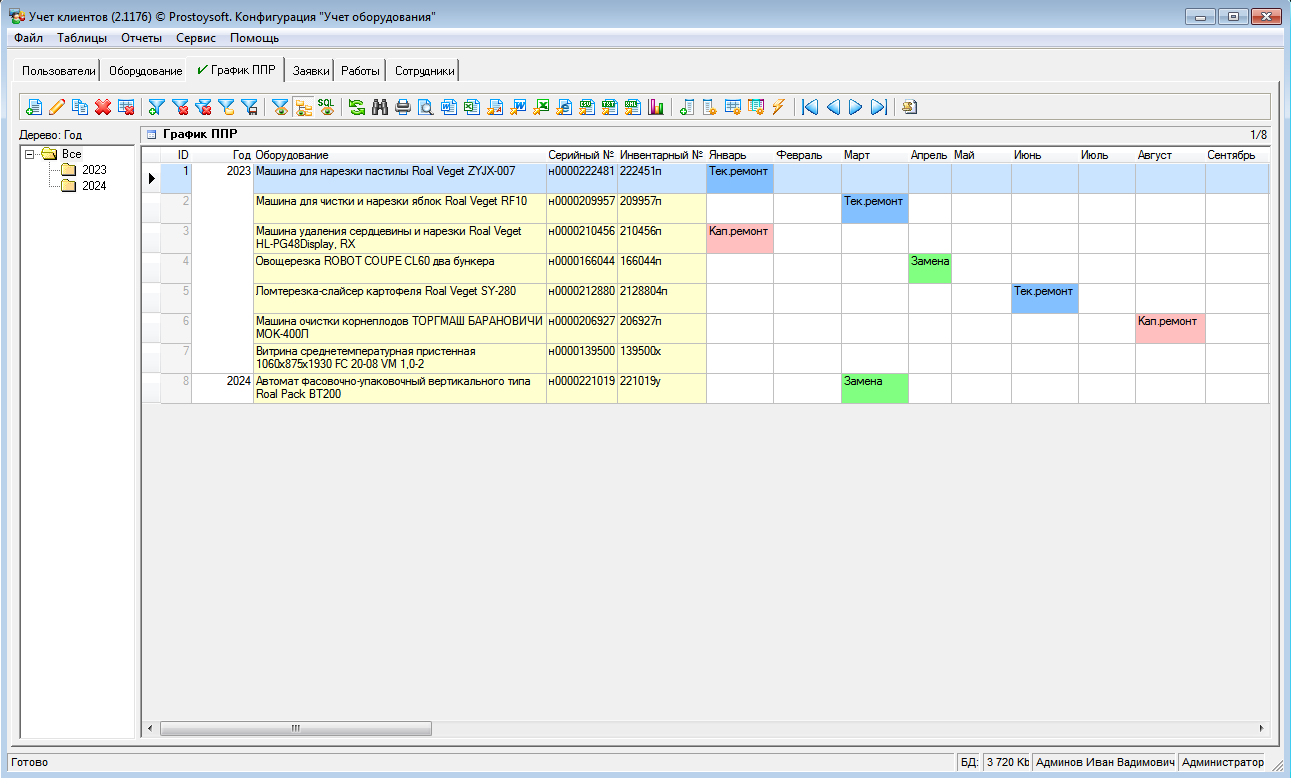Open search with the binoculars icon

tap(380, 107)
